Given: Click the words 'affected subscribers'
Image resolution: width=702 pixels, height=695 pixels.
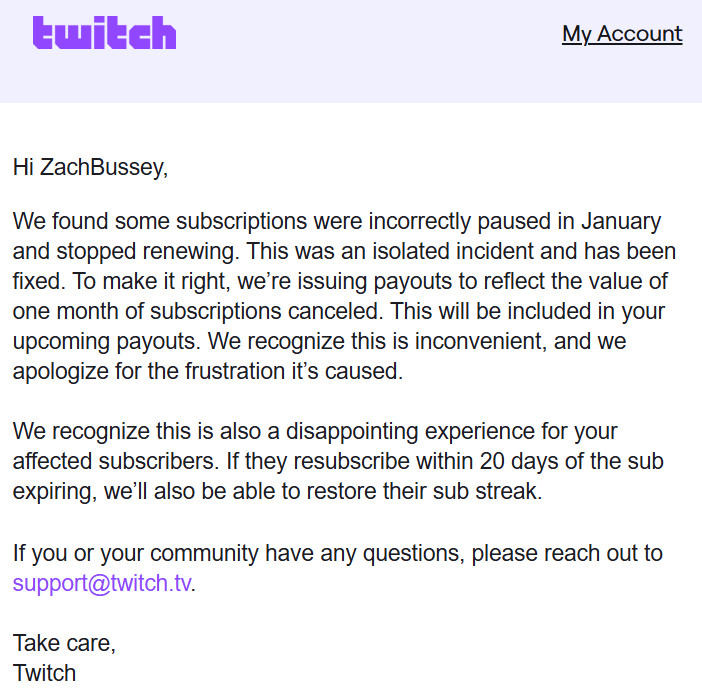Looking at the screenshot, I should (x=116, y=461).
